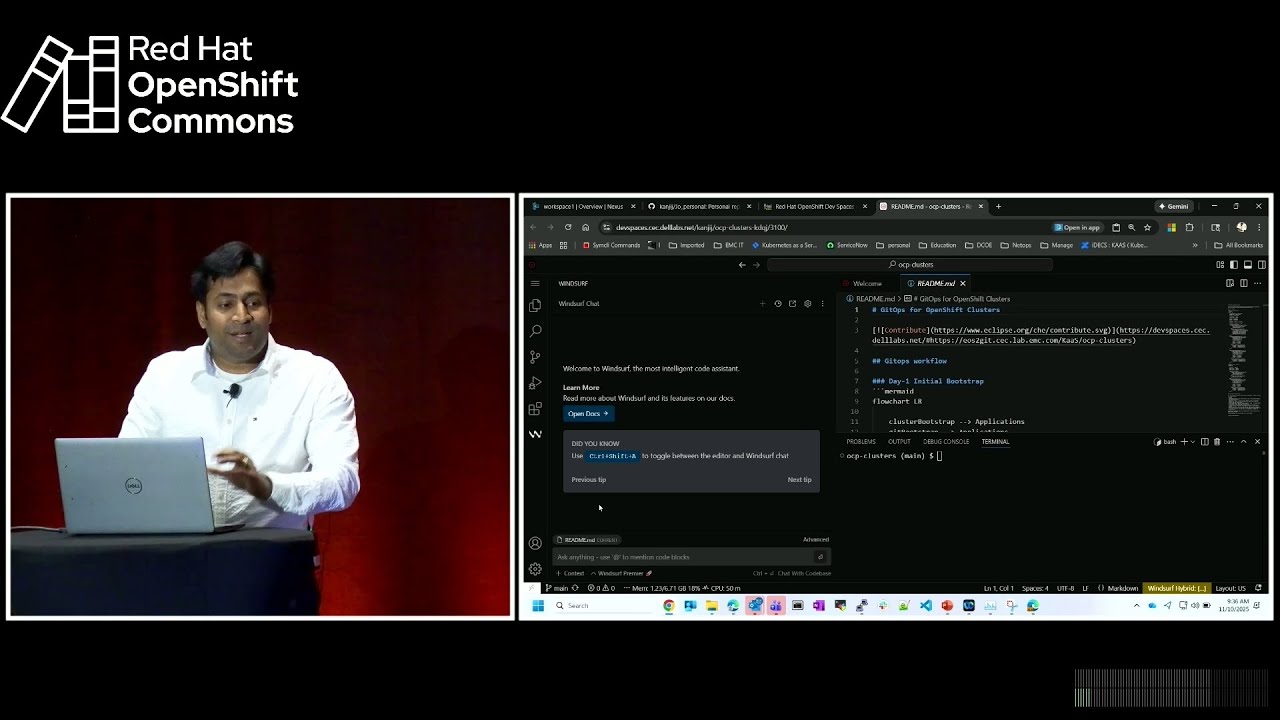Open Windsurf chat more actions menu

tap(822, 303)
